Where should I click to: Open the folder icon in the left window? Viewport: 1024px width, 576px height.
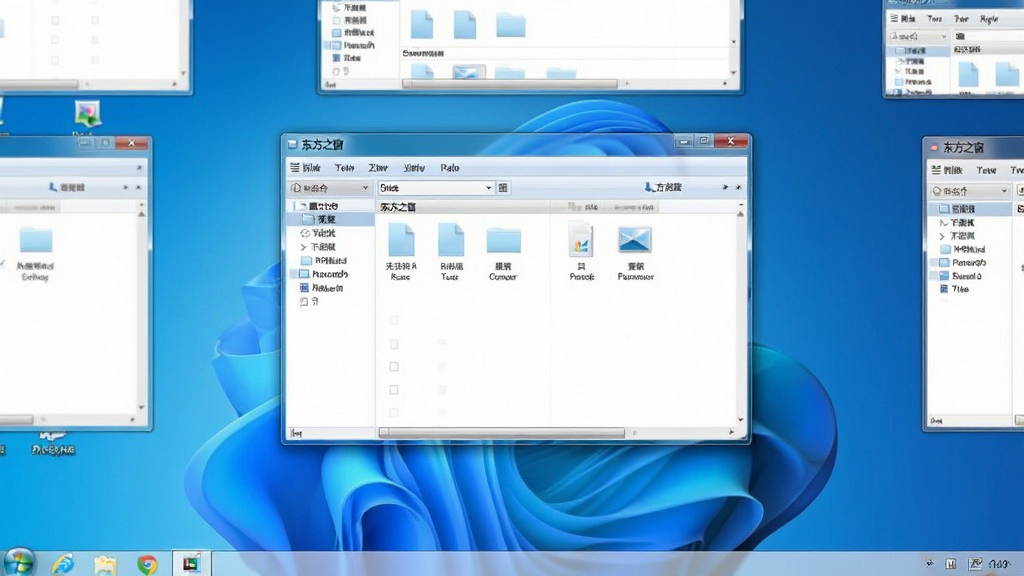click(x=36, y=240)
